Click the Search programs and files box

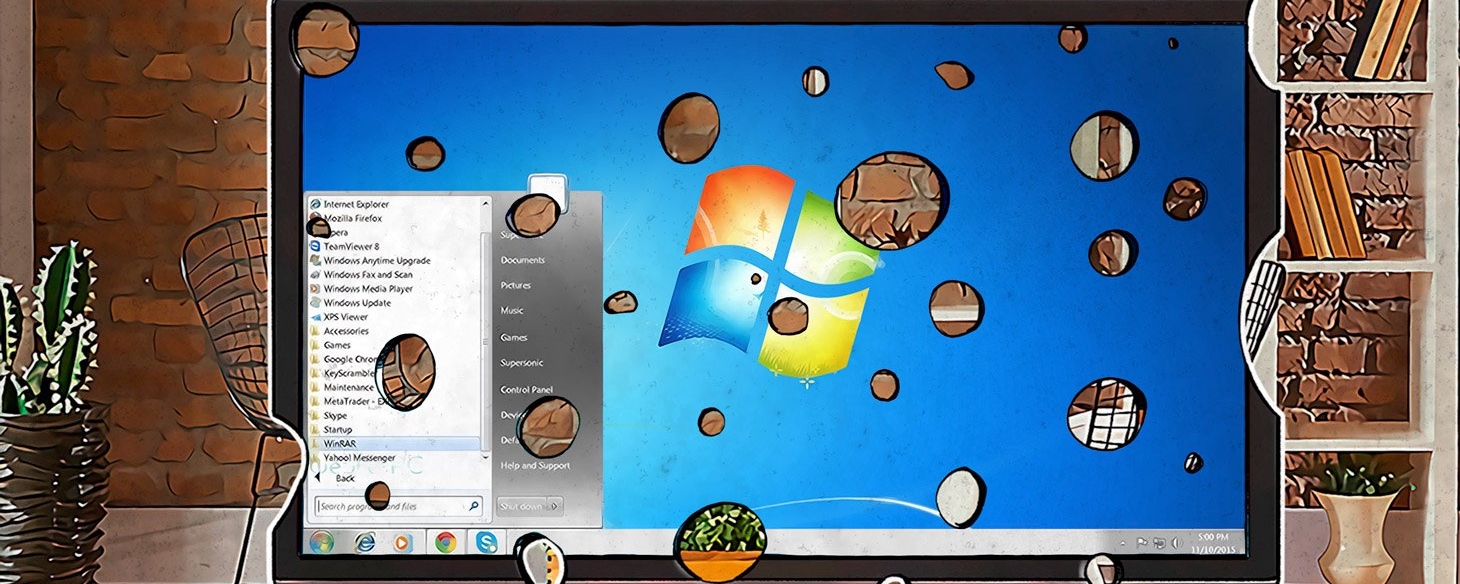point(390,506)
